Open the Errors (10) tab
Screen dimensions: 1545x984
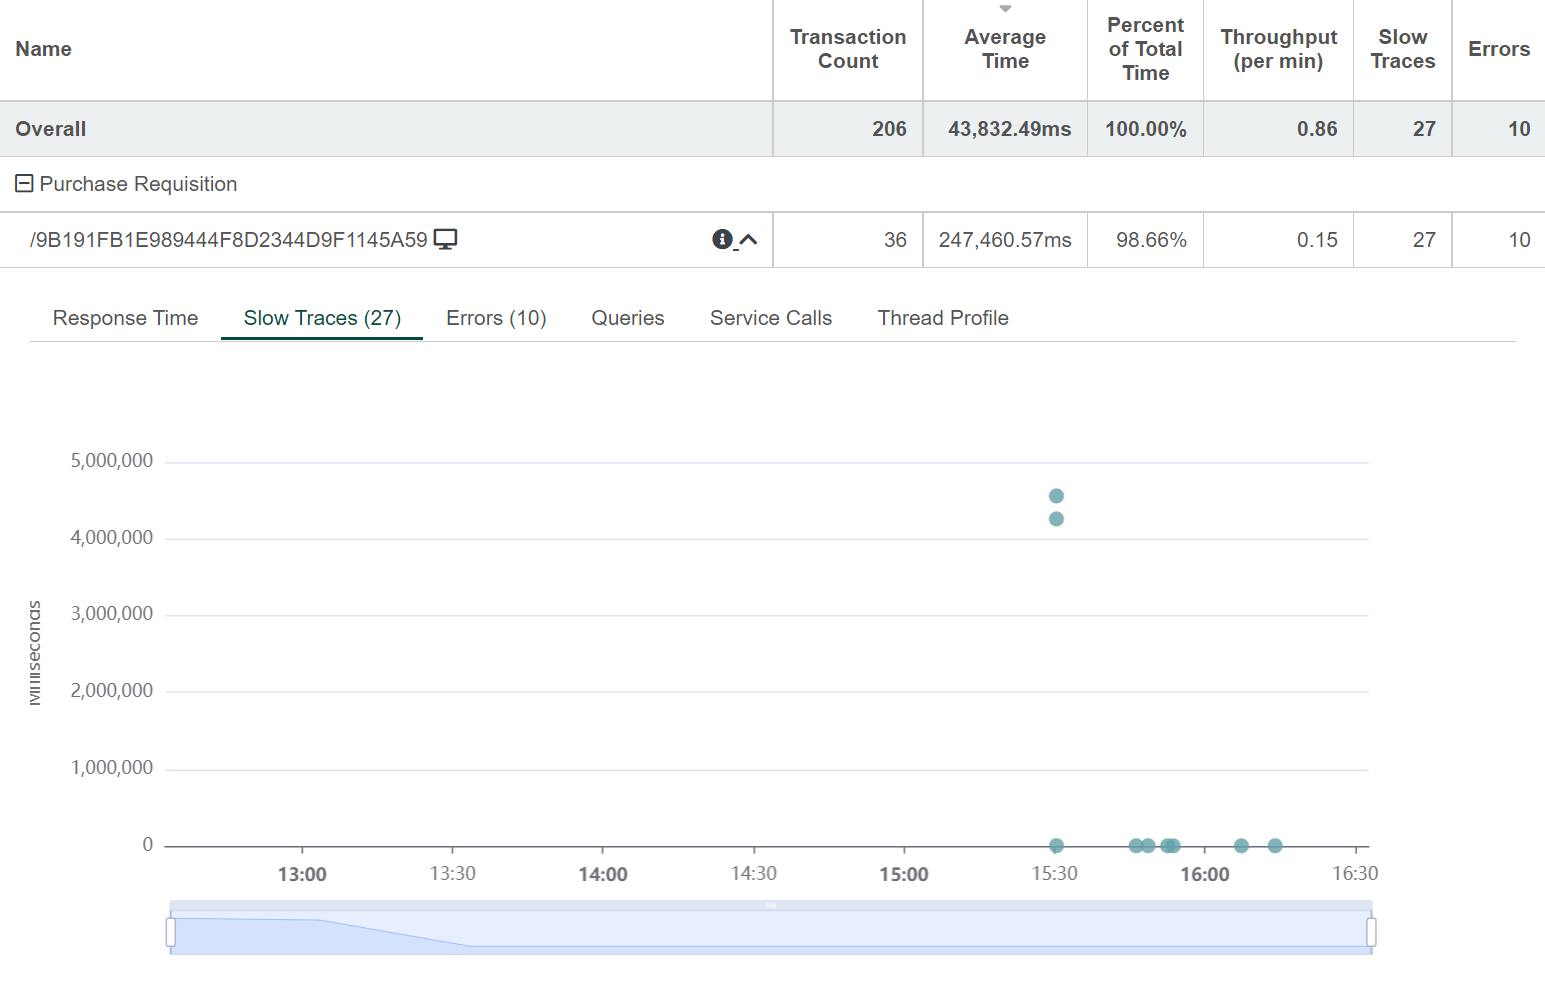496,318
